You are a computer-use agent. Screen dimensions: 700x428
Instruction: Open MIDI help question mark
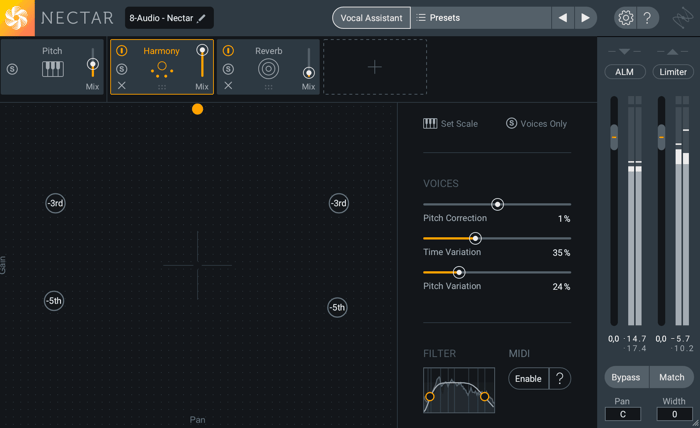click(x=560, y=378)
